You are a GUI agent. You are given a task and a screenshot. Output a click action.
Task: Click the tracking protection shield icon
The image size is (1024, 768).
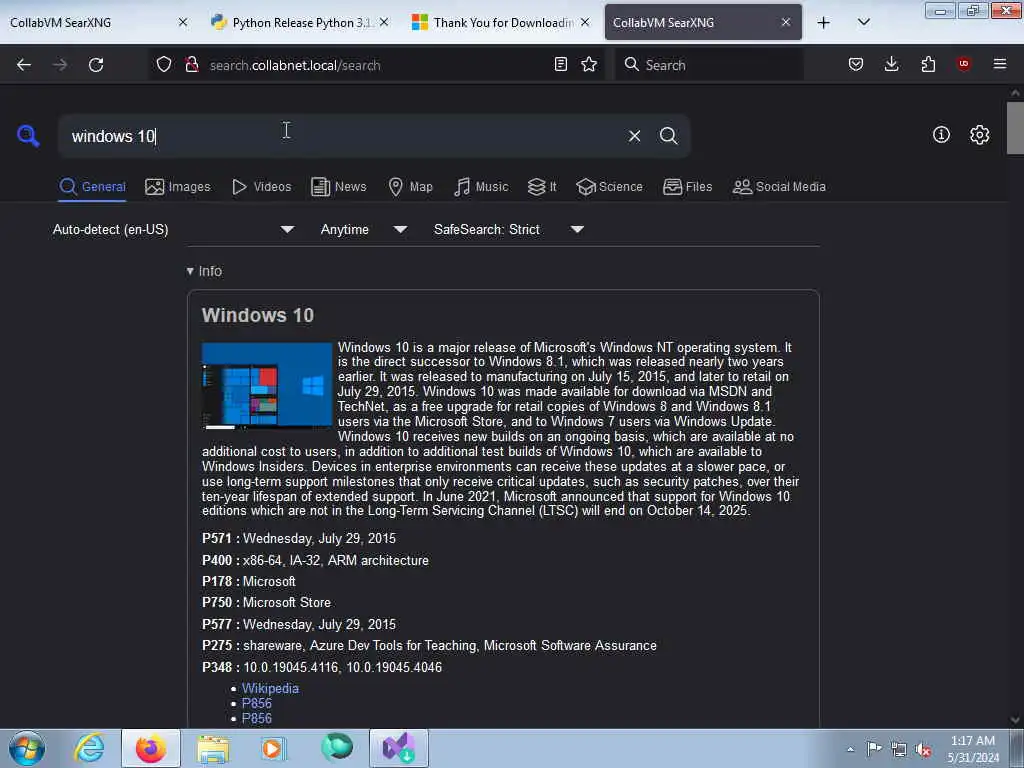(x=164, y=64)
